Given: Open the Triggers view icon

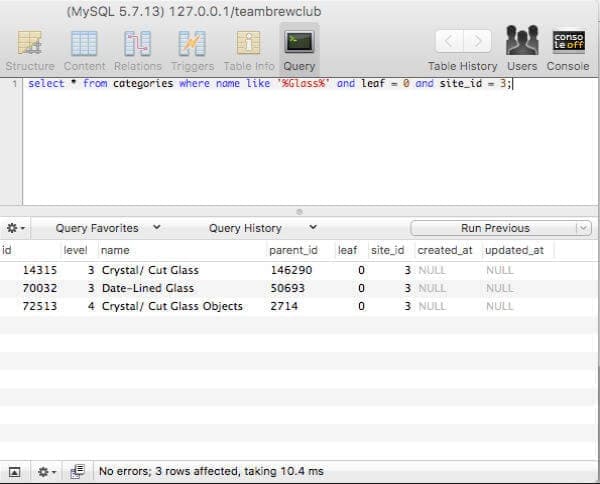Looking at the screenshot, I should click(192, 43).
